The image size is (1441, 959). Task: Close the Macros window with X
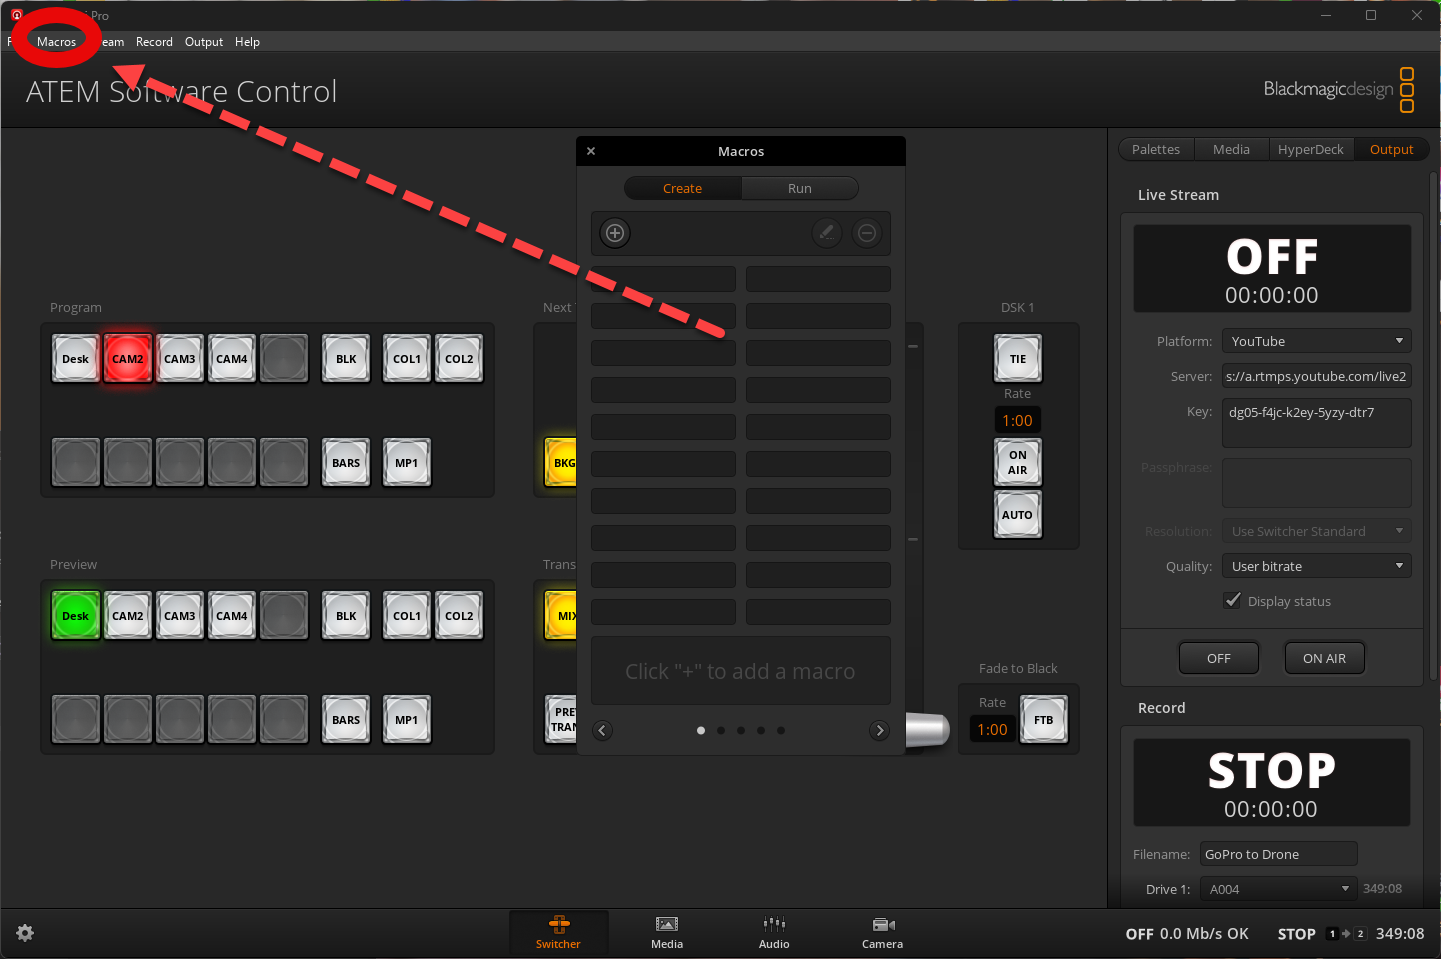[x=591, y=151]
